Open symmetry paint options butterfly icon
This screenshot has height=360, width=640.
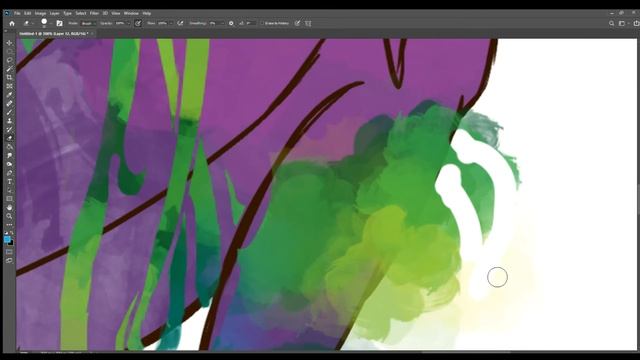point(308,24)
